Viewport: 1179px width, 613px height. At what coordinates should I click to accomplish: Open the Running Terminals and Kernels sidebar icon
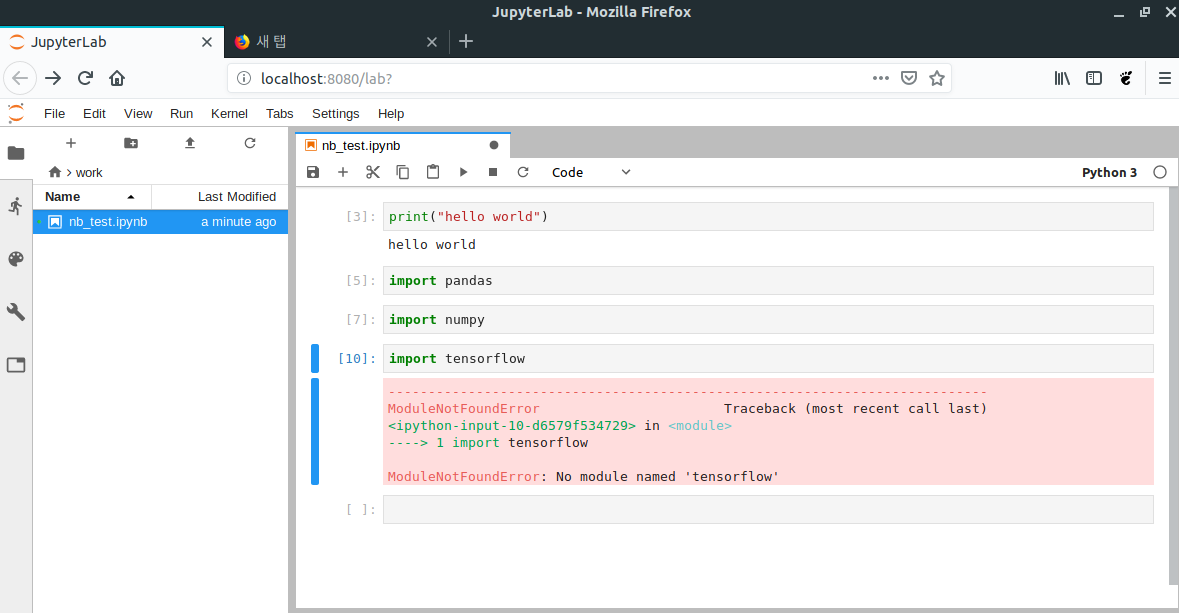(x=16, y=206)
